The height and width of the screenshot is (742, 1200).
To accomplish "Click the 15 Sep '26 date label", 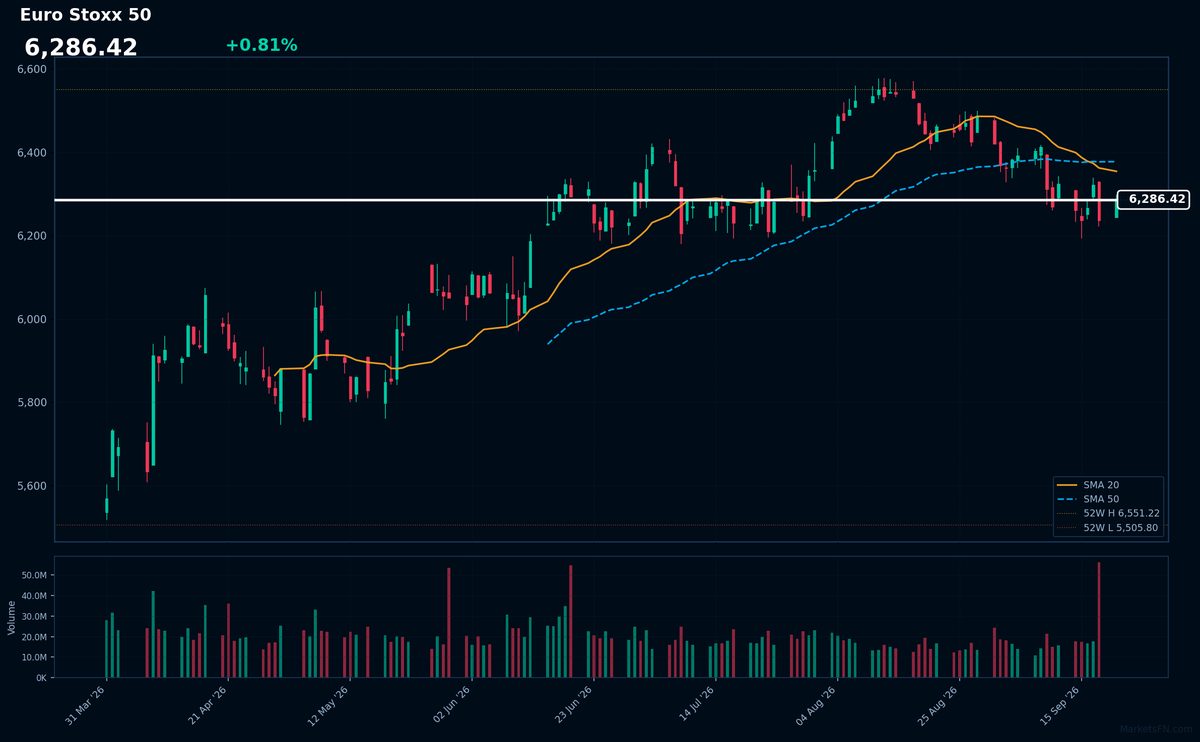I will click(1060, 705).
